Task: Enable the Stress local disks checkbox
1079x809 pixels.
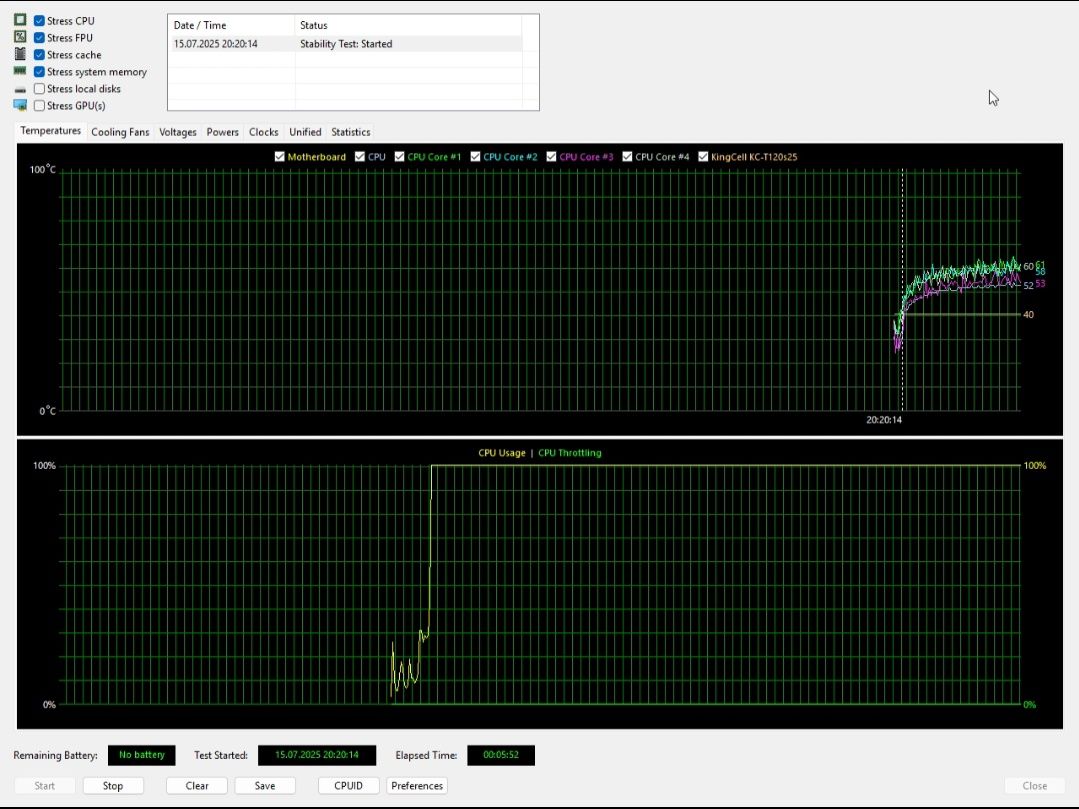Action: coord(39,89)
